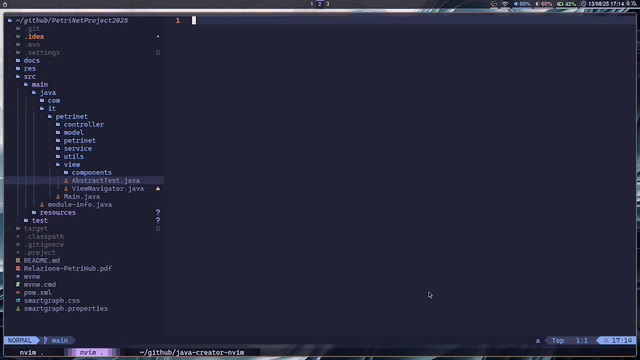Click Top position indicator in statusline
The image size is (640, 360).
point(558,340)
